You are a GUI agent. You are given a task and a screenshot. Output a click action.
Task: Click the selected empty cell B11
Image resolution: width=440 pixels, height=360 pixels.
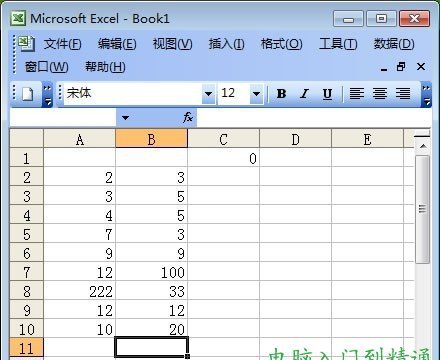[151, 347]
